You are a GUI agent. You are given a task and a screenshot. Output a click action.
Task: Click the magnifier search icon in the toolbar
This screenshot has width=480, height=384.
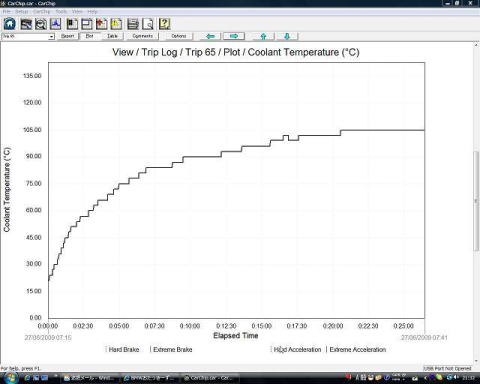click(41, 24)
